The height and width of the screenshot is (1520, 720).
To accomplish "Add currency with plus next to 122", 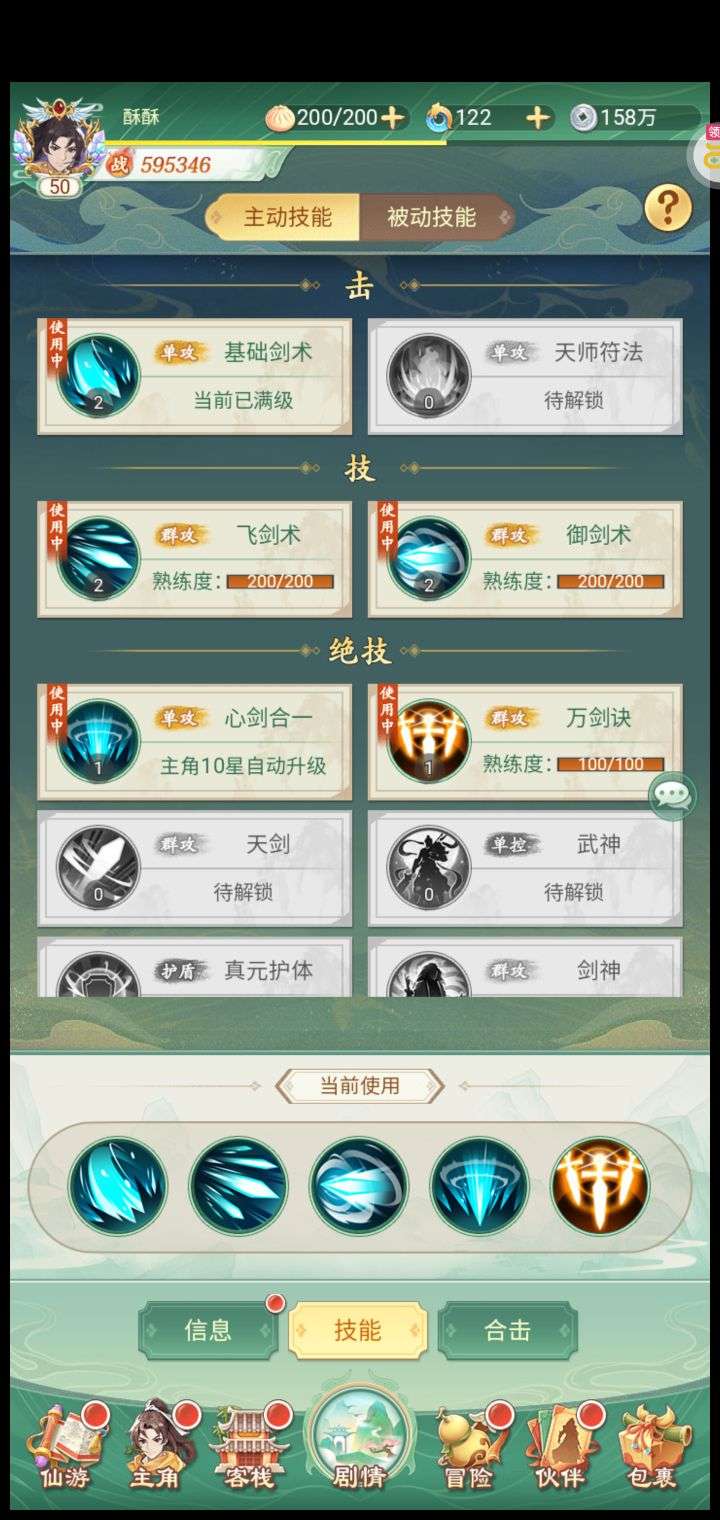I will pos(538,117).
